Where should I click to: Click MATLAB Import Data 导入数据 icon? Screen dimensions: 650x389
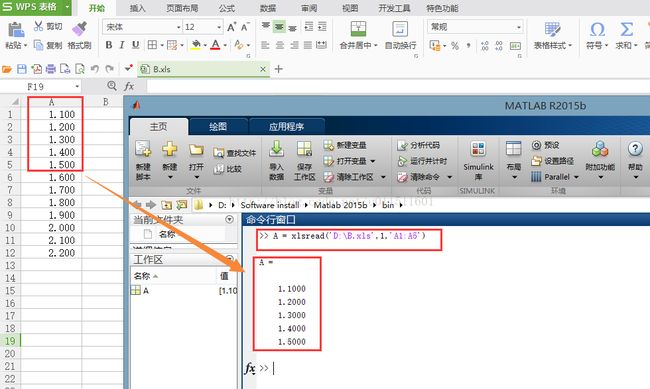[276, 160]
